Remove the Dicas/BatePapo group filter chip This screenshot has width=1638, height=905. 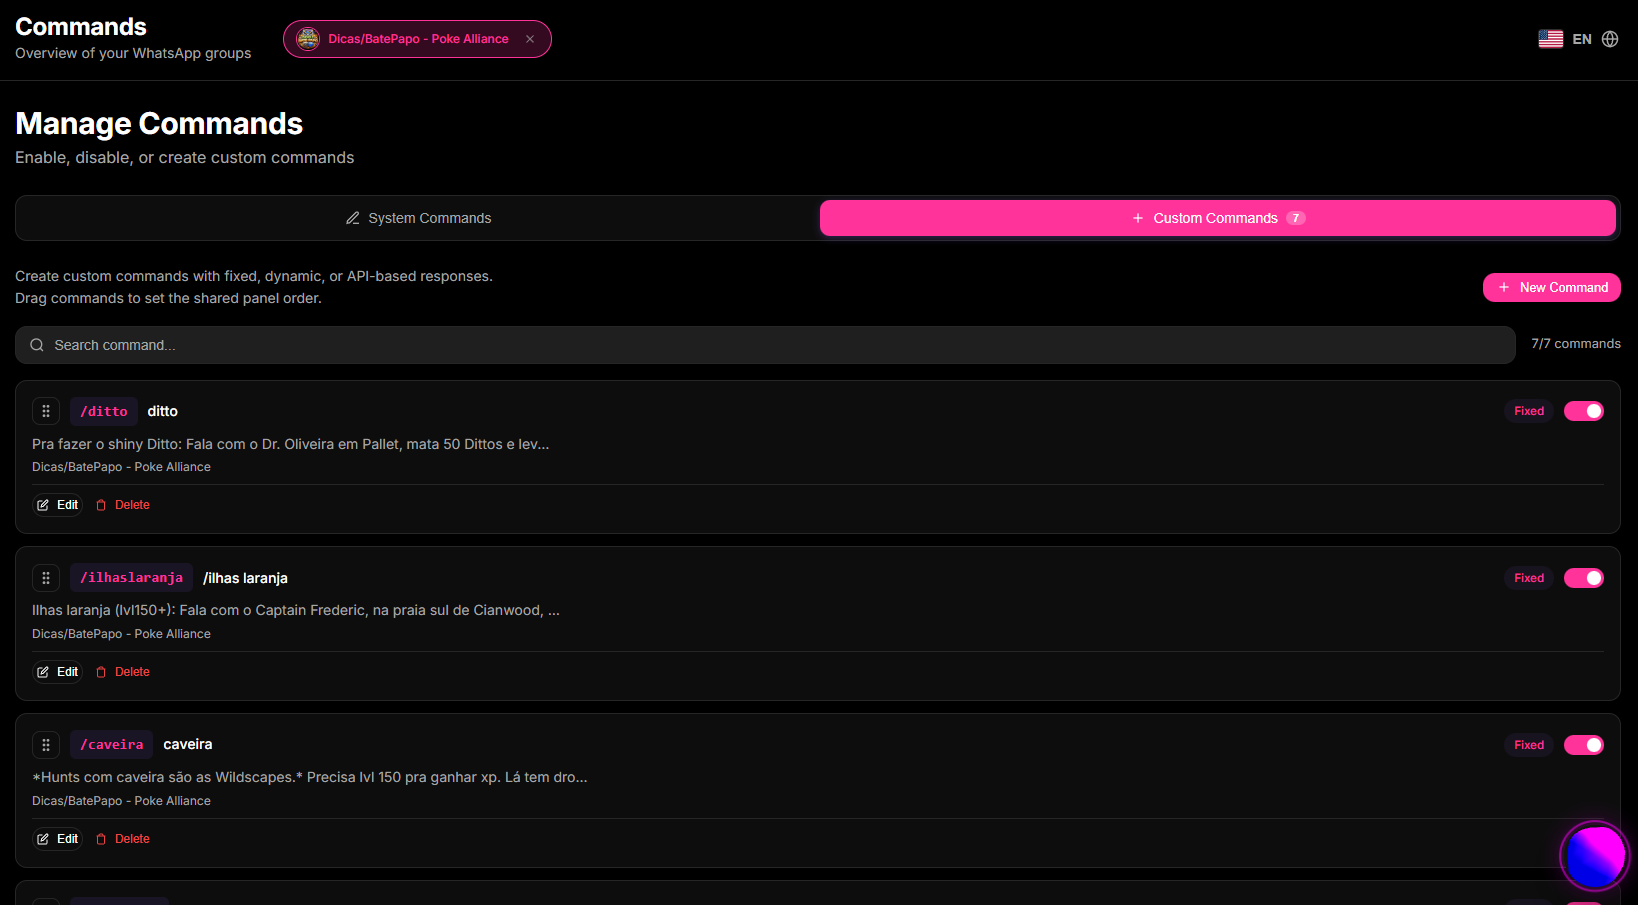click(530, 39)
